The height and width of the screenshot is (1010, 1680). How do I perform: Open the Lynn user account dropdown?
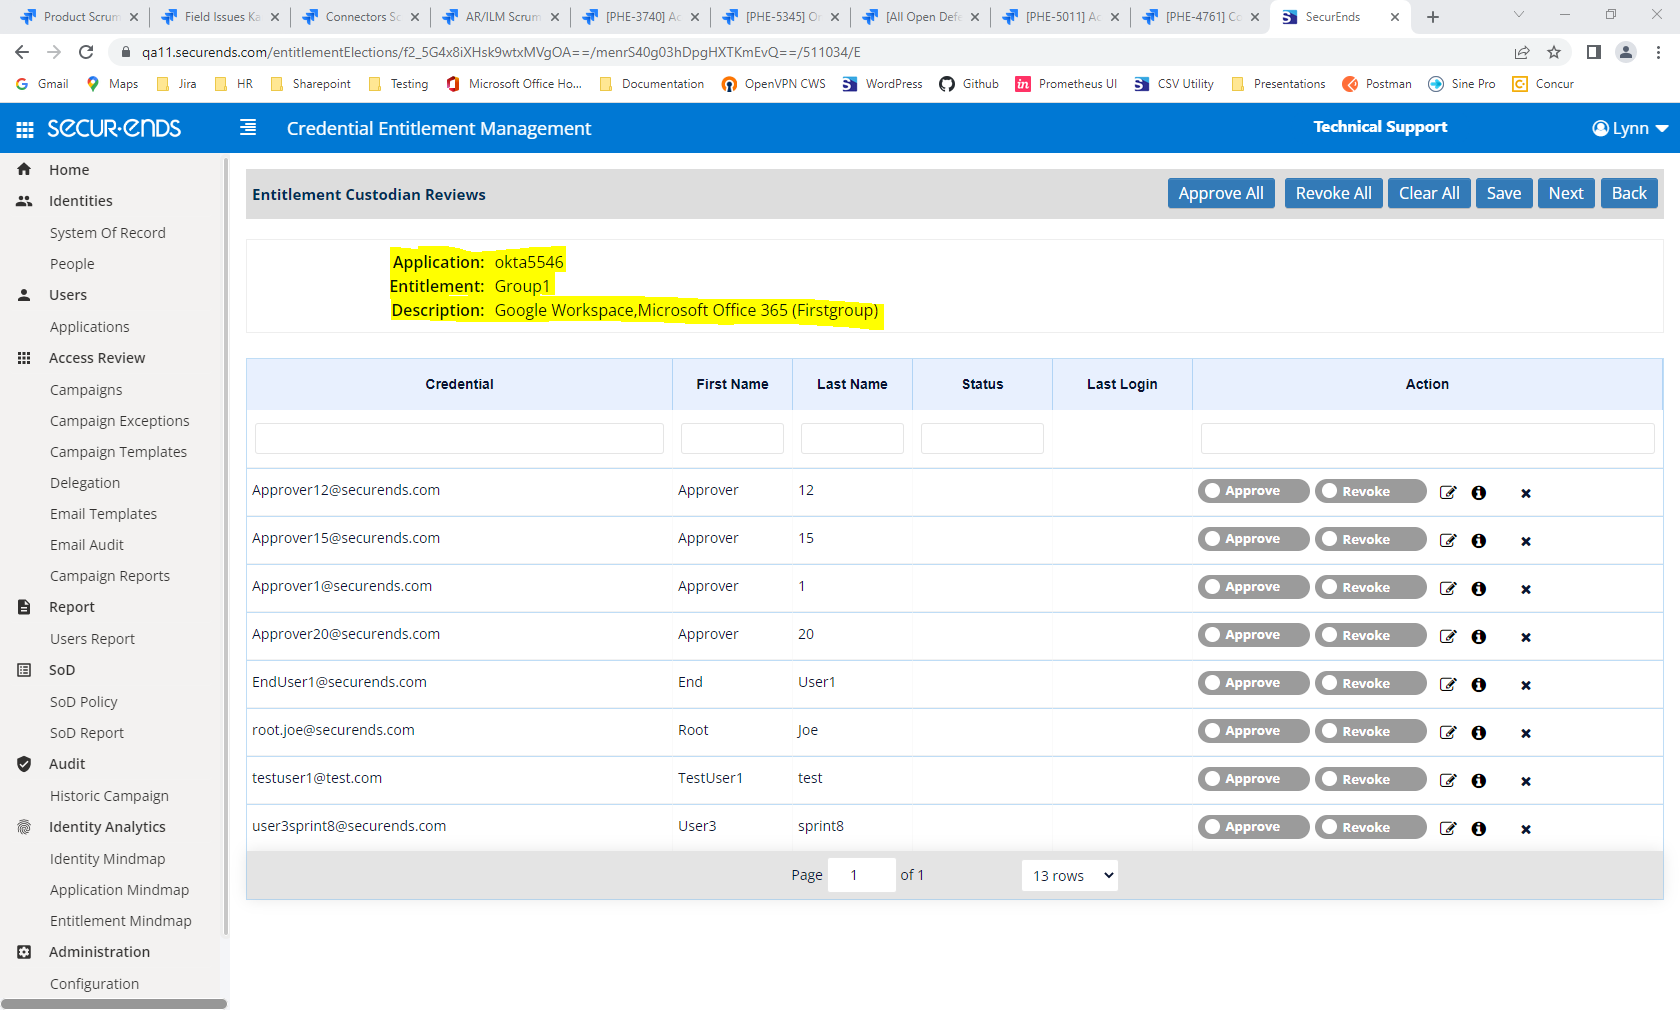pyautogui.click(x=1628, y=128)
